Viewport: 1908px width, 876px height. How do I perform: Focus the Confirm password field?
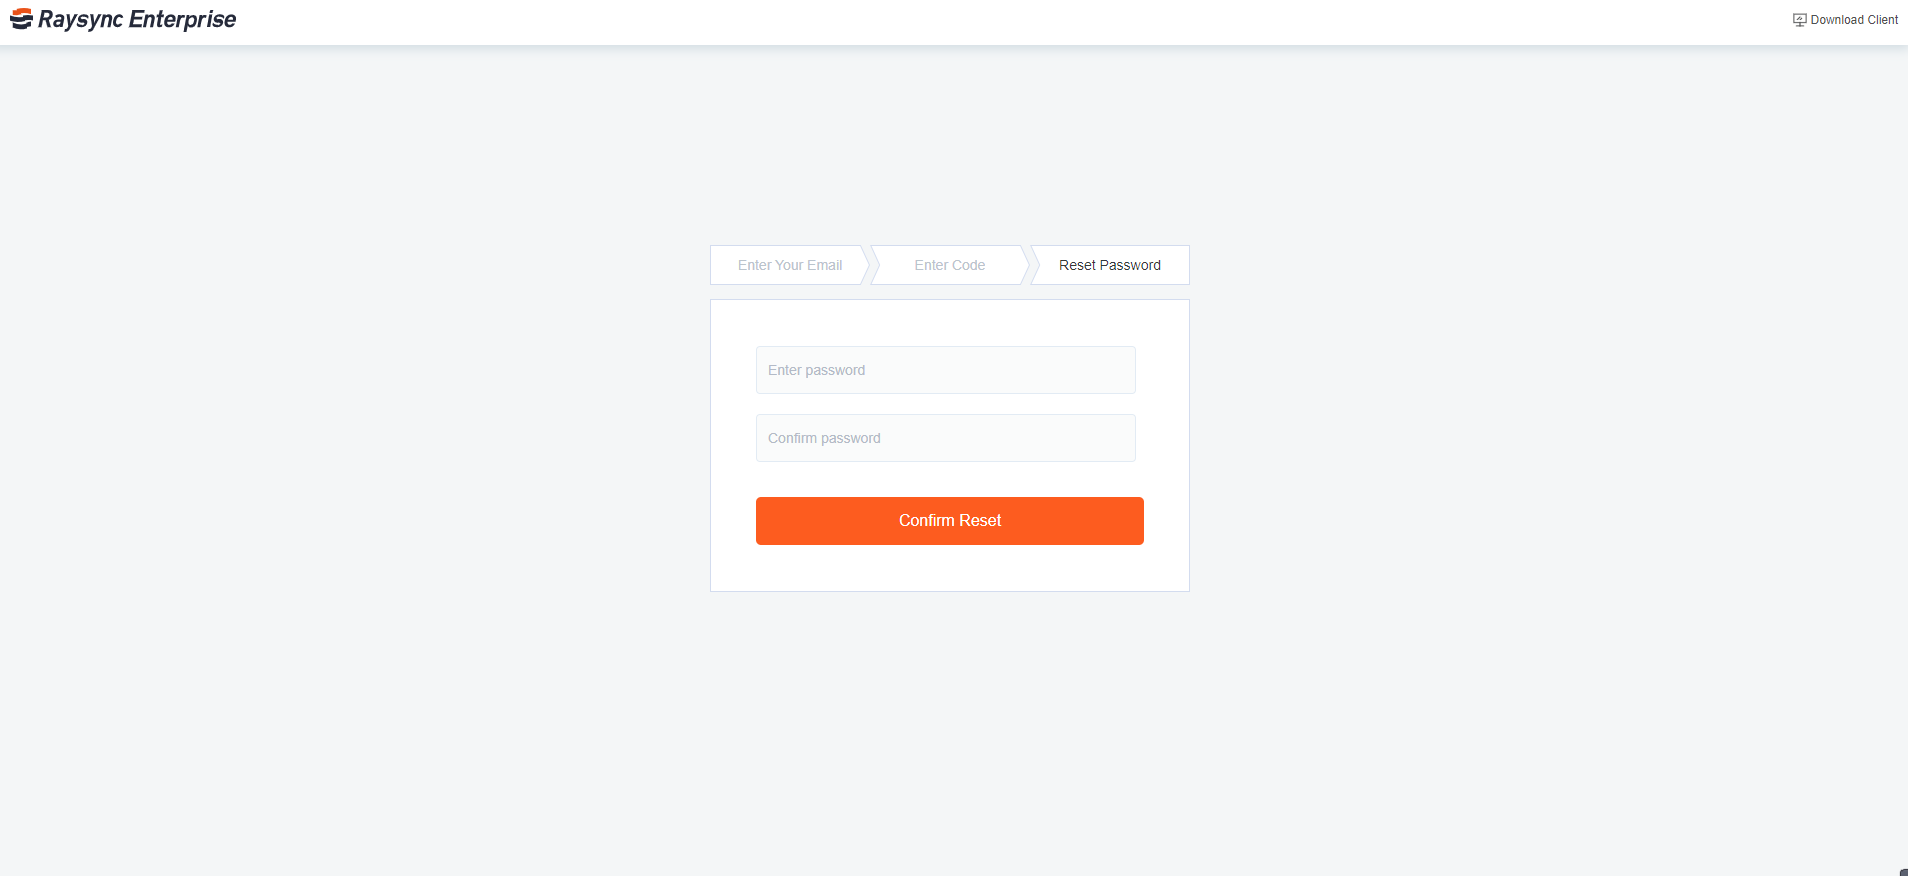[x=946, y=438]
